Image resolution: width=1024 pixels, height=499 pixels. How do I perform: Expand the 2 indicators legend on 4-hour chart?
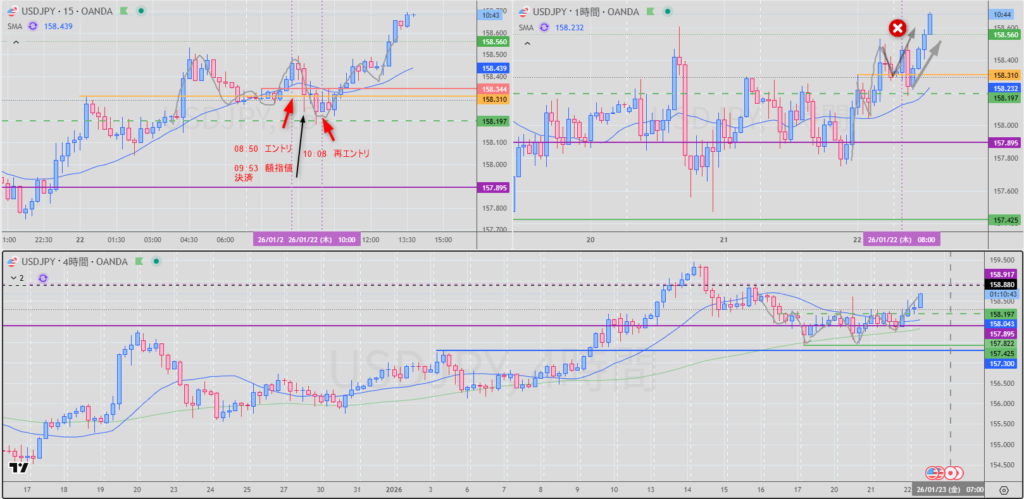(x=17, y=276)
